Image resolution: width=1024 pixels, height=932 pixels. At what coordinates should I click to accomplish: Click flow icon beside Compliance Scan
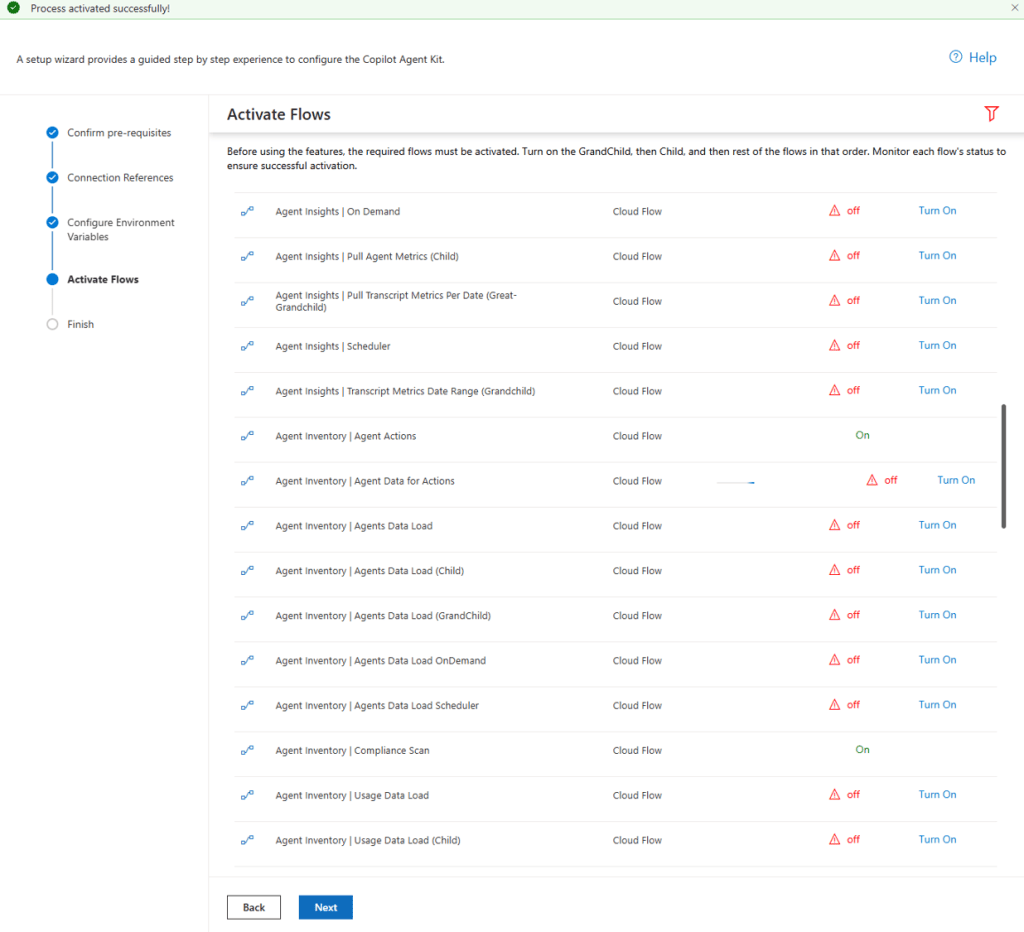[247, 750]
